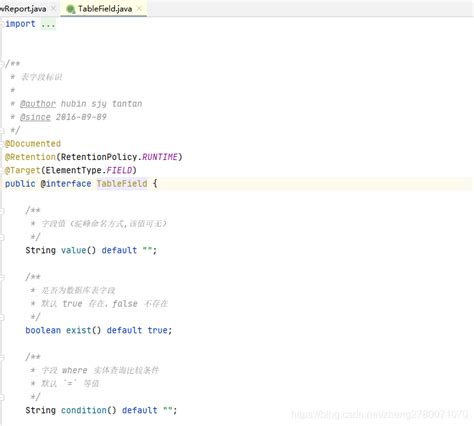Image resolution: width=474 pixels, height=426 pixels.
Task: Click the blog.csdn.net watermark URL
Action: click(x=380, y=414)
